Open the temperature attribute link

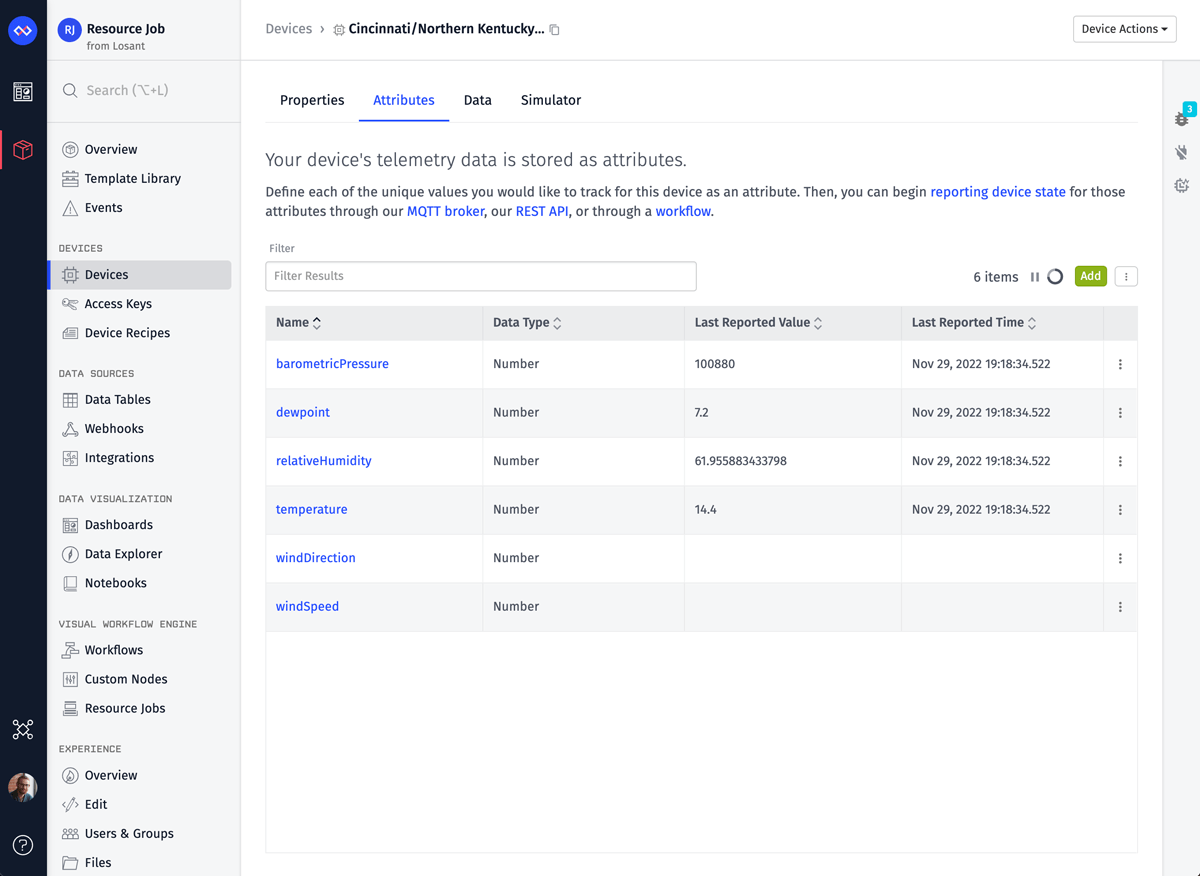click(312, 510)
